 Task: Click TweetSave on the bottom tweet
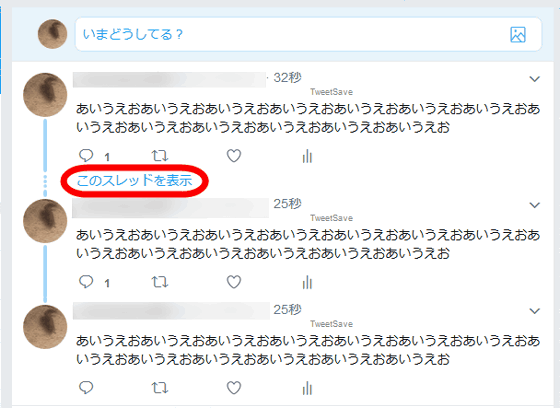click(x=331, y=324)
